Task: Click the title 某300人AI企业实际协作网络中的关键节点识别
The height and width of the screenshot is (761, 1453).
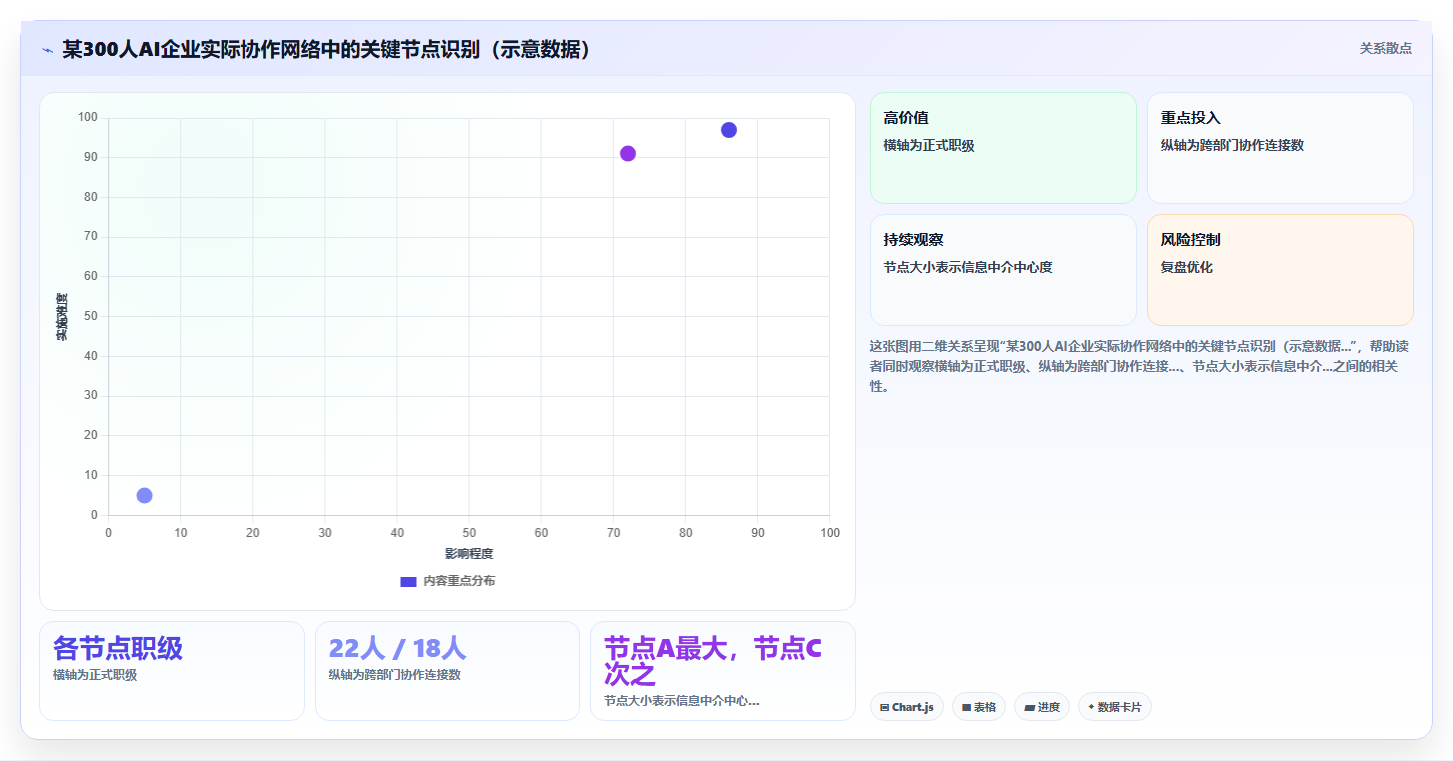Action: [326, 49]
